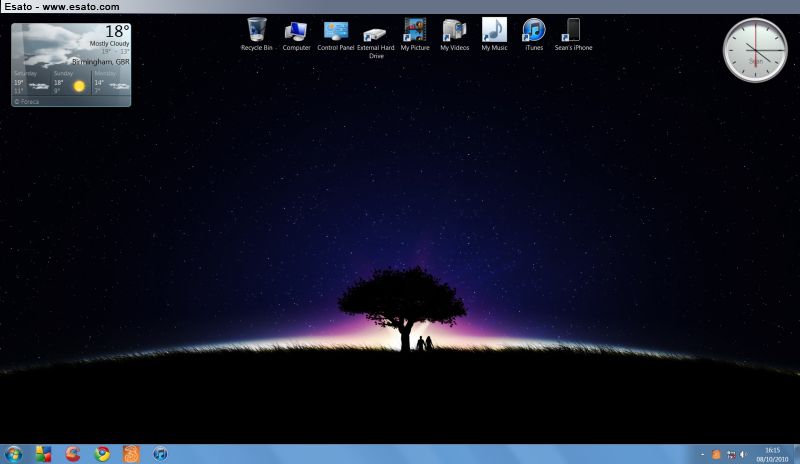
Task: Open the orange square taskbar application
Action: [131, 454]
